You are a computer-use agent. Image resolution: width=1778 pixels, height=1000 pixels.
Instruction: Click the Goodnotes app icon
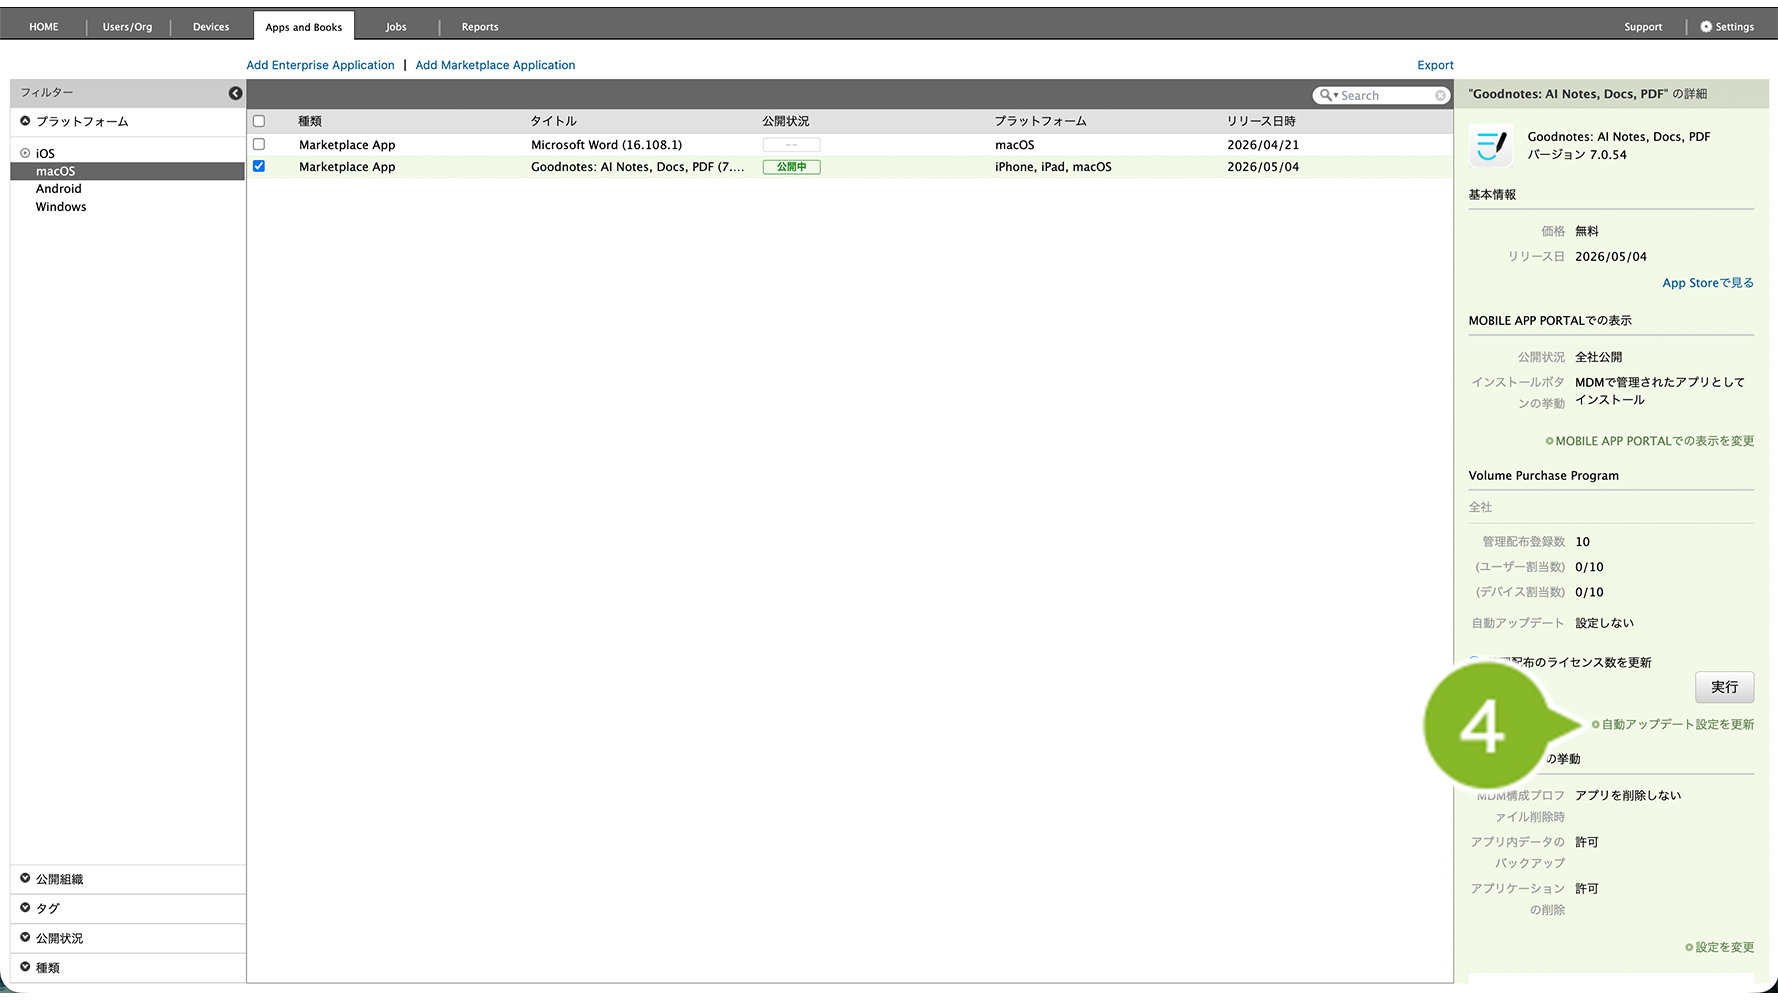point(1490,146)
